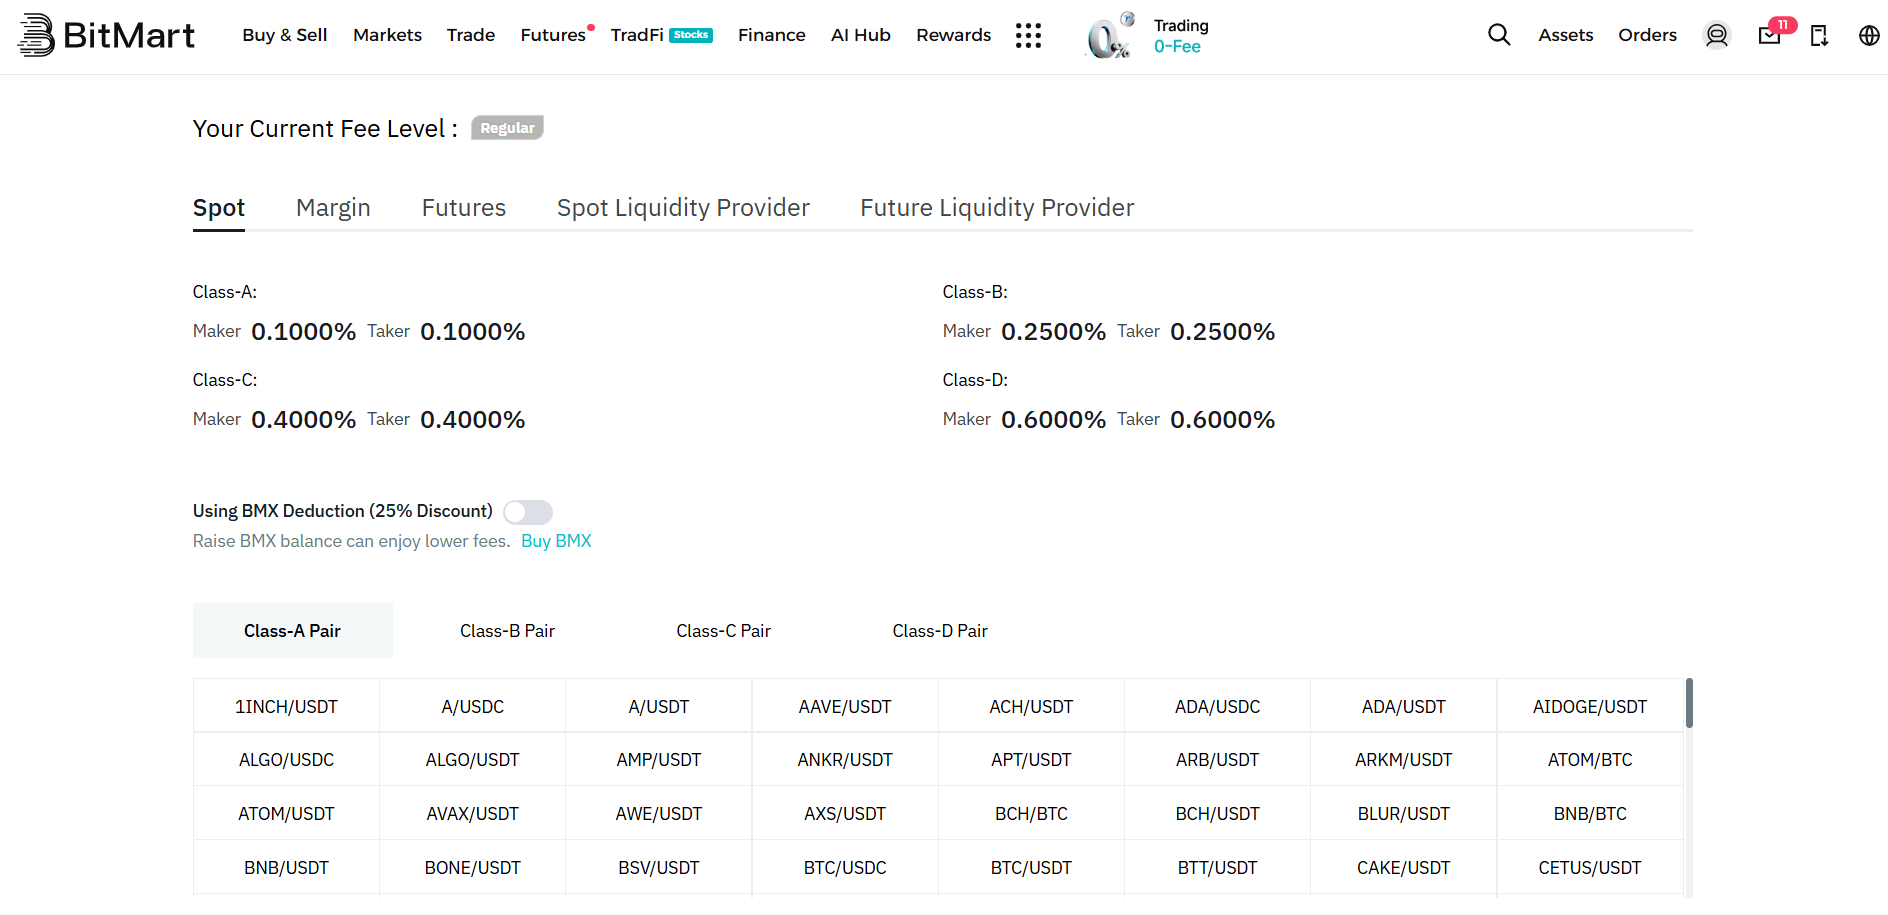1888x915 pixels.
Task: Click the ALGO/USDT pair
Action: point(473,760)
